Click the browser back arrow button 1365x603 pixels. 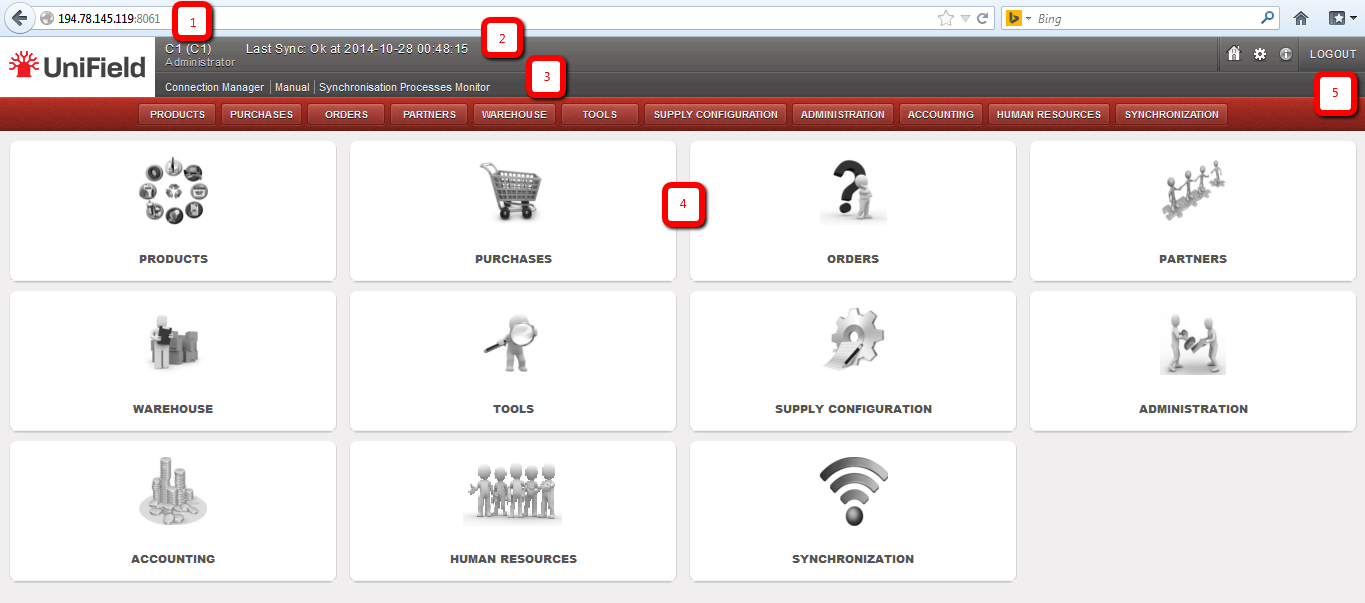(x=19, y=18)
